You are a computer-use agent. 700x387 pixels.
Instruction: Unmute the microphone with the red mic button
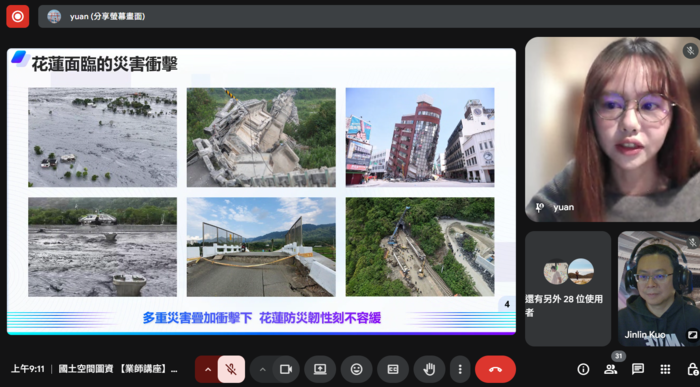click(x=231, y=369)
